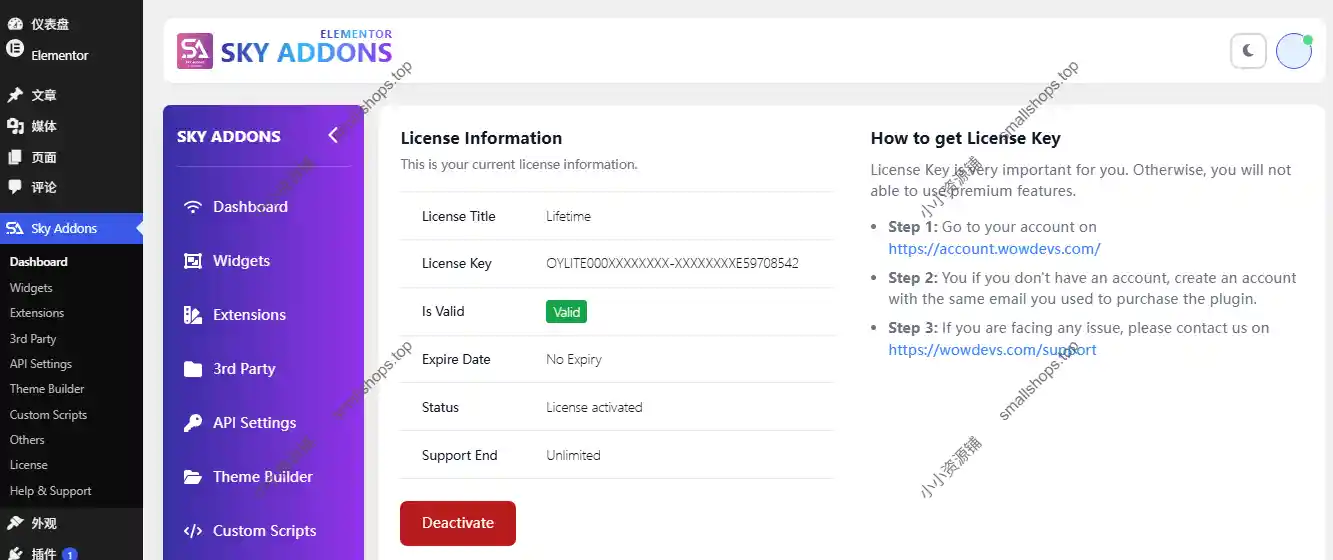Click the API Settings key icon

(193, 423)
